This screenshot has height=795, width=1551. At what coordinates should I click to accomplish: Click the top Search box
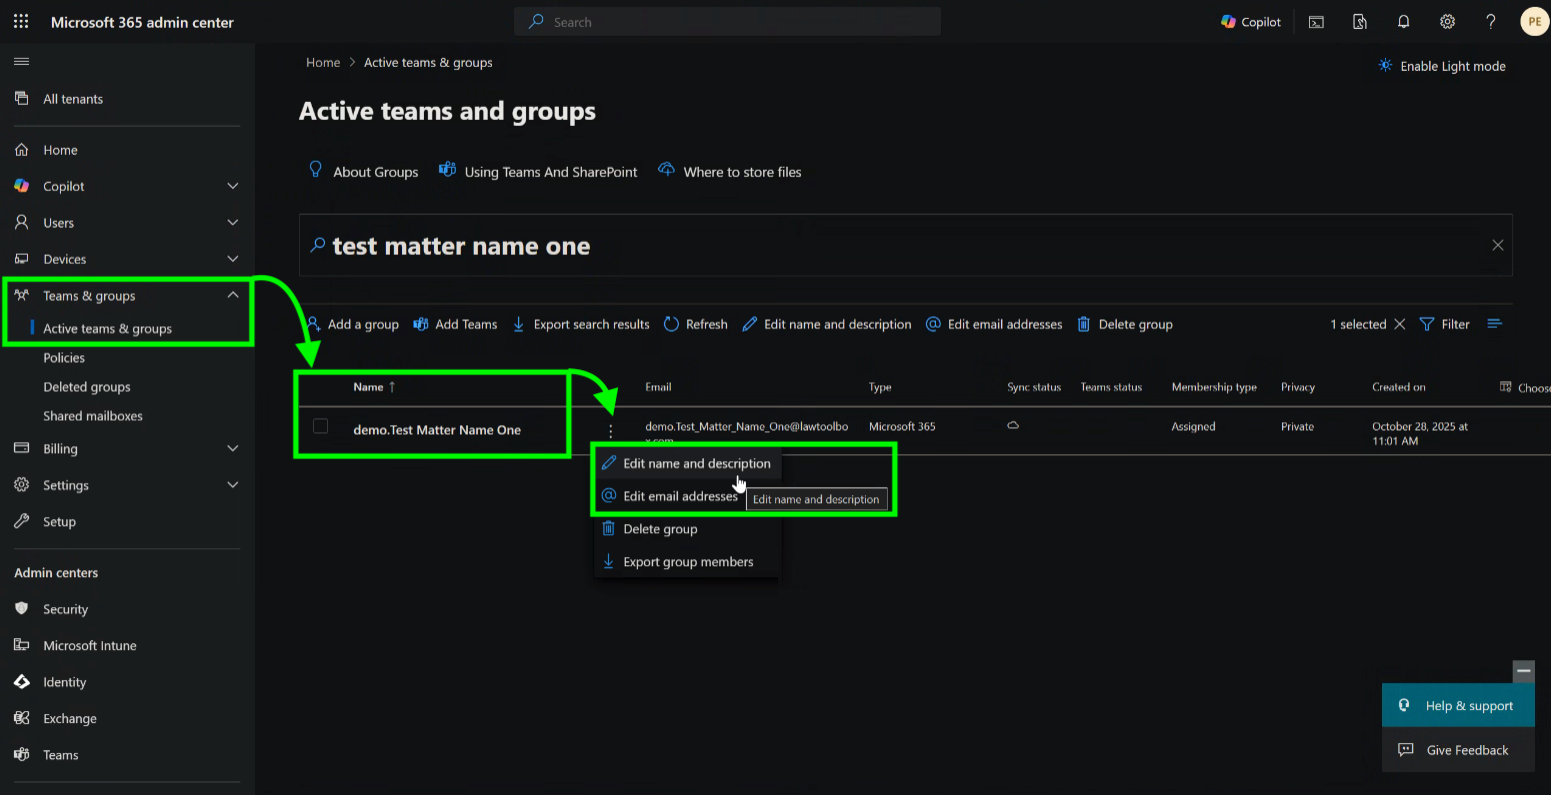tap(727, 22)
